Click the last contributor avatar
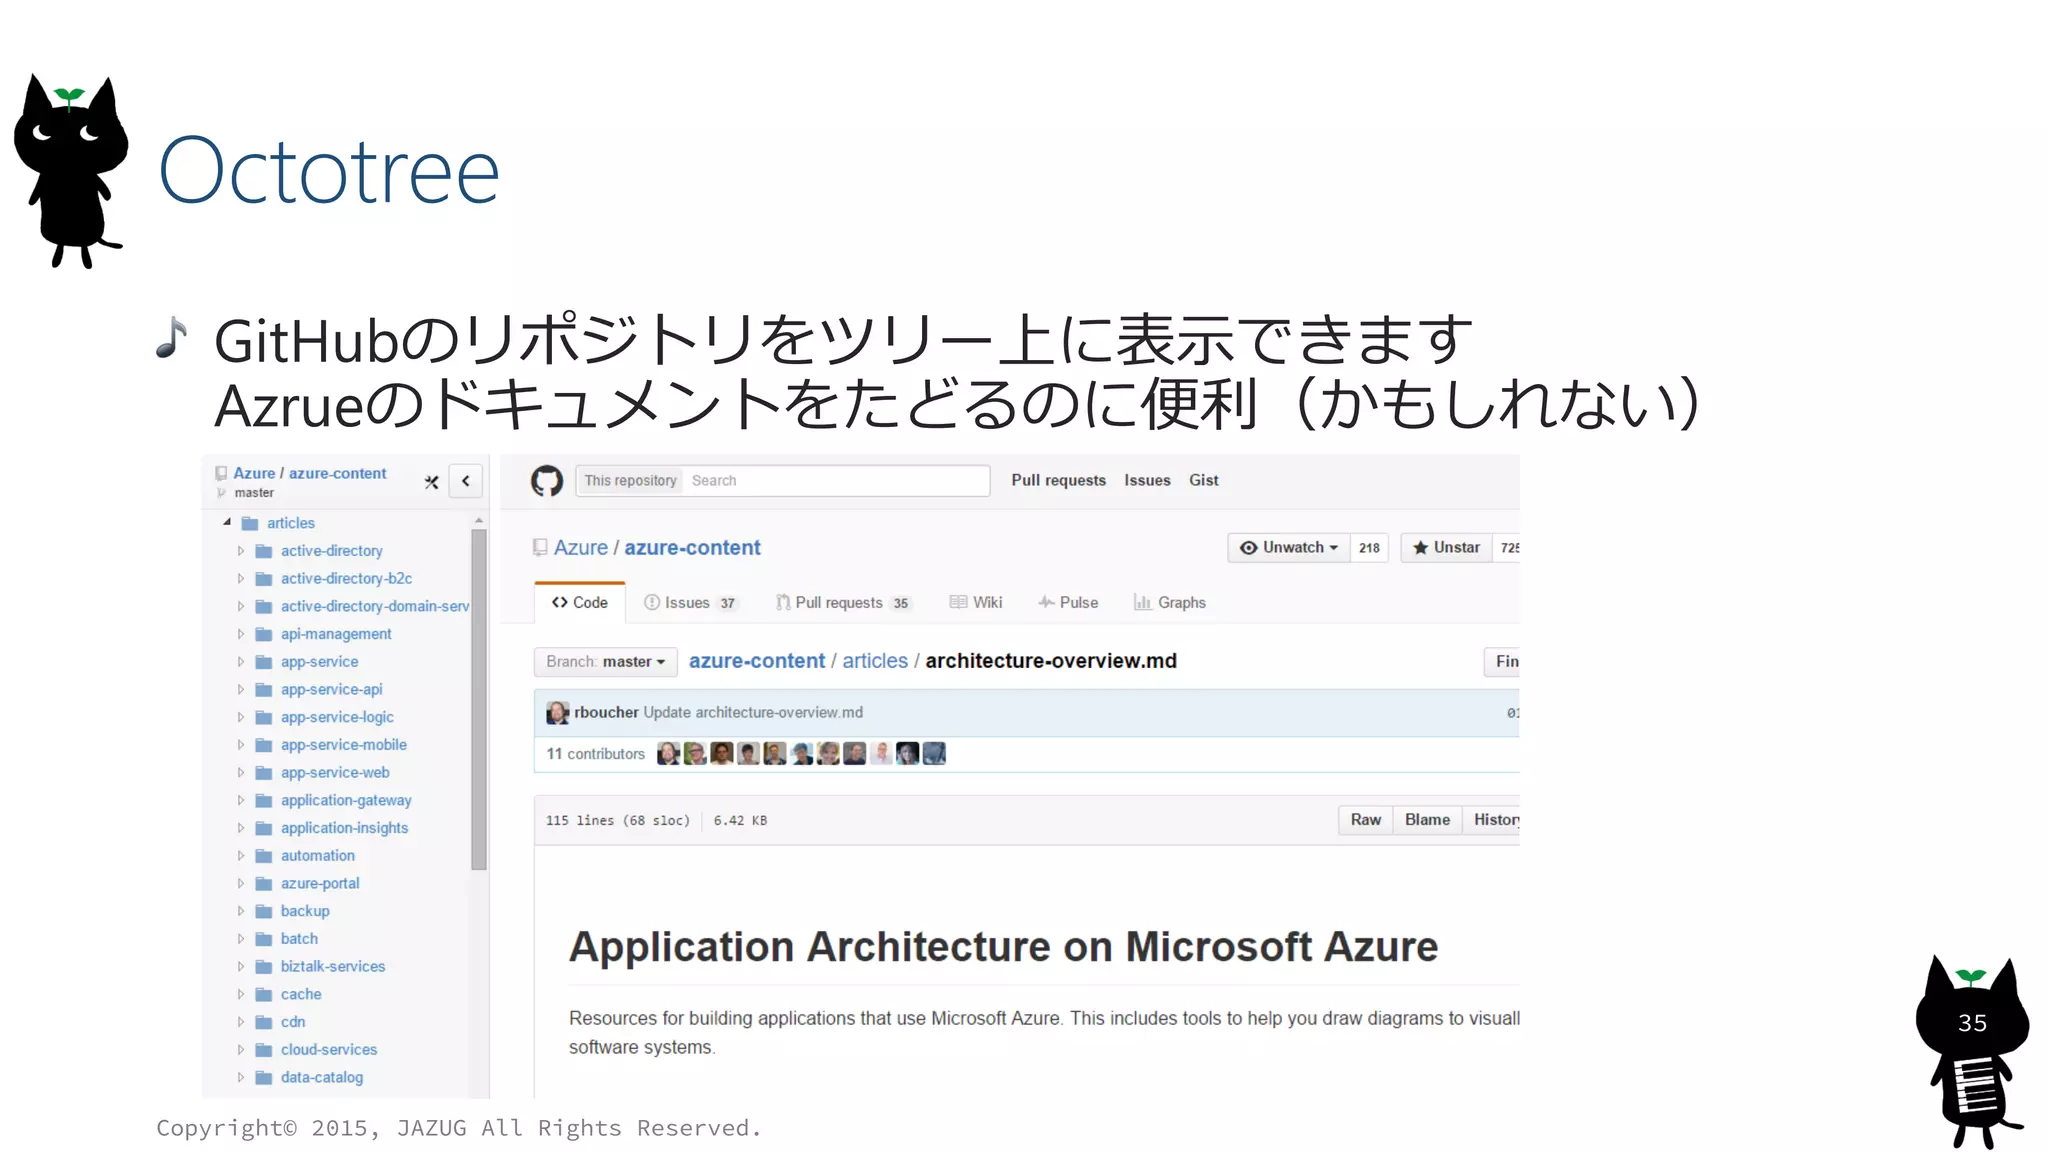This screenshot has height=1152, width=2048. click(934, 754)
